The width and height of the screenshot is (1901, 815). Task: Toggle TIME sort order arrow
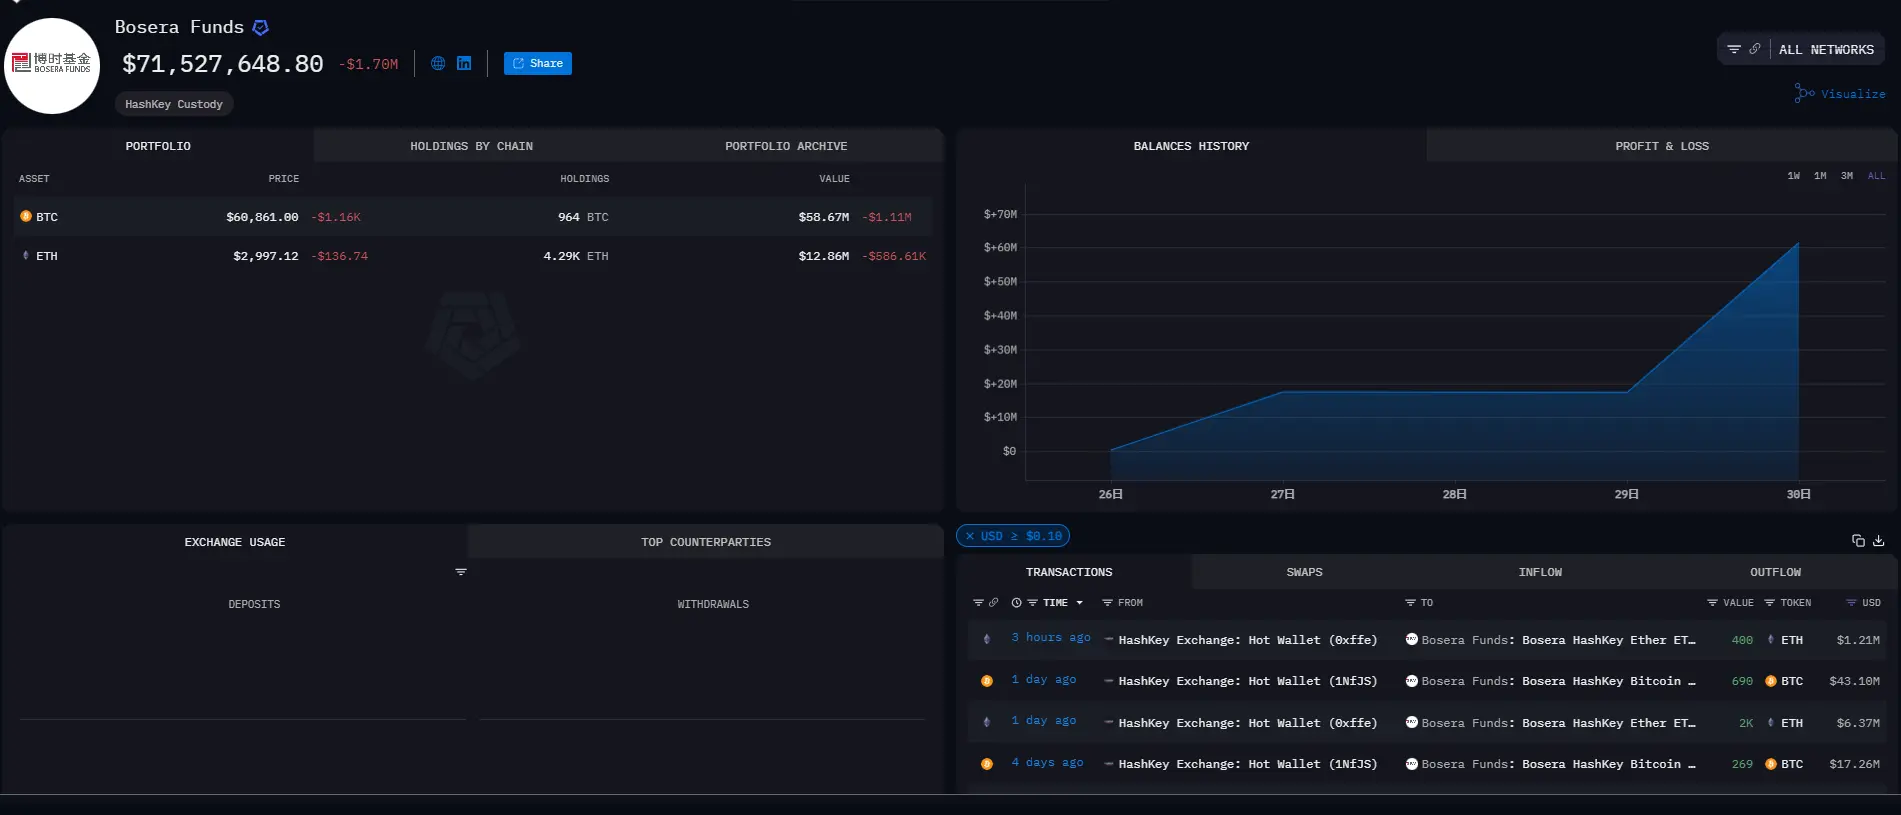click(x=1079, y=603)
